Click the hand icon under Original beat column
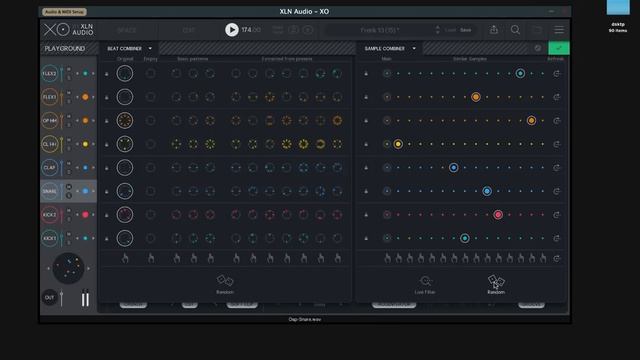Screen dimensions: 640x360 [125, 258]
